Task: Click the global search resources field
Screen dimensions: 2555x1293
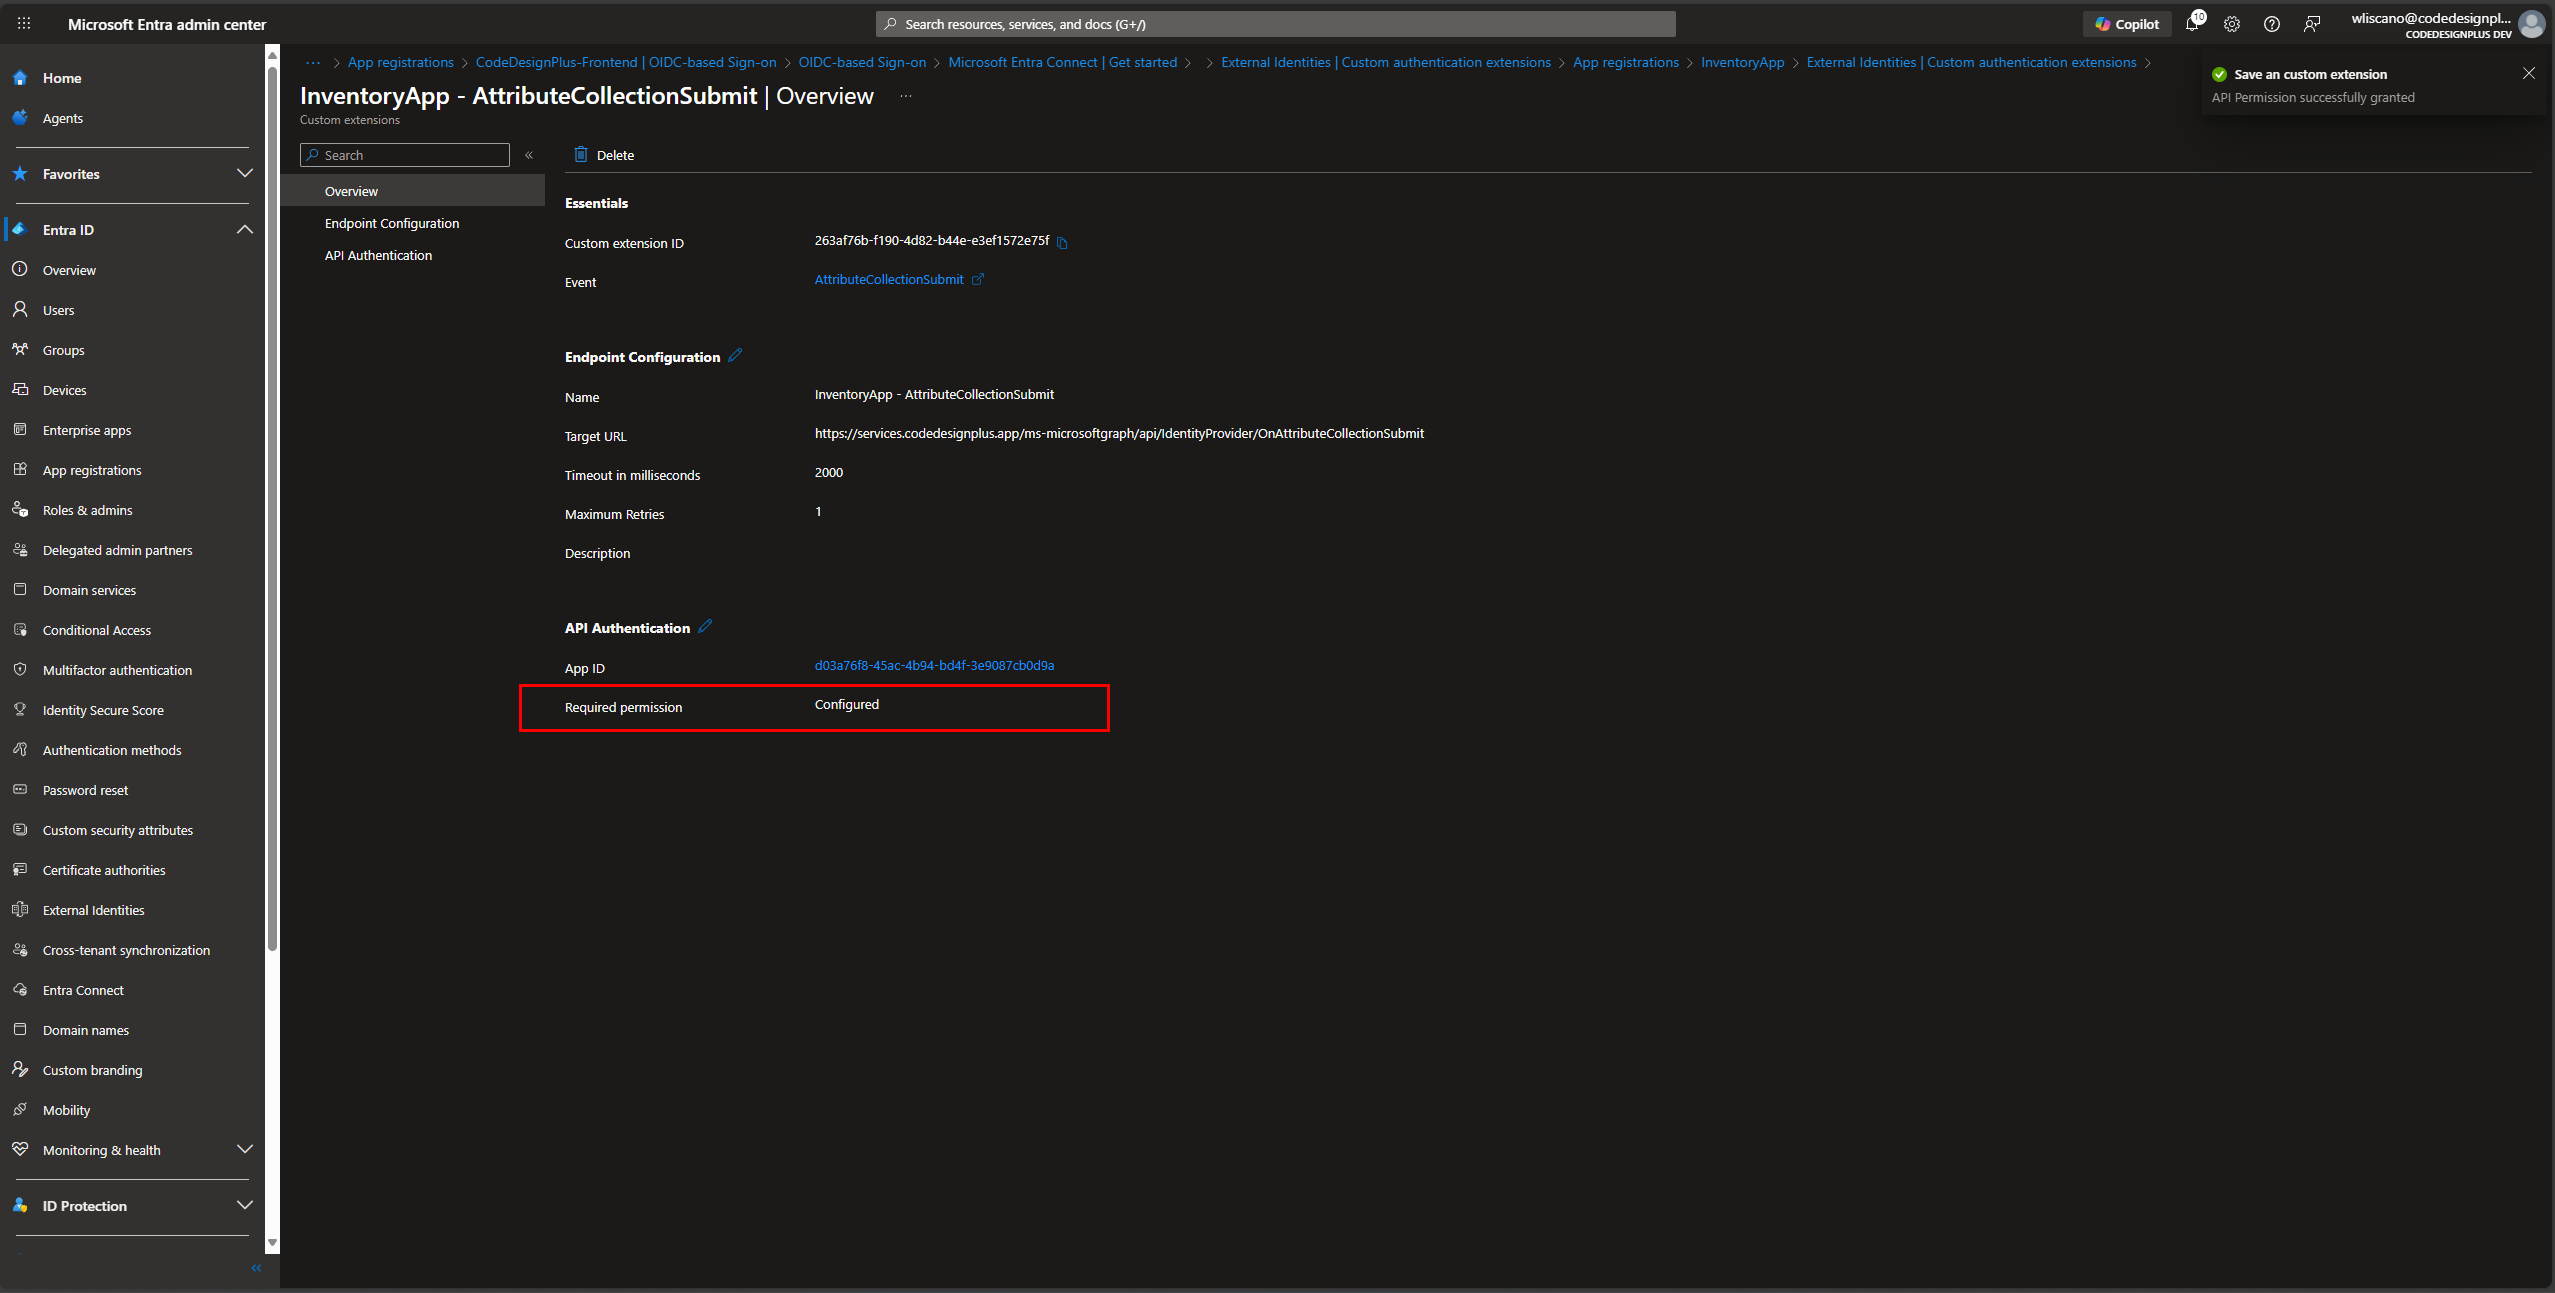Action: tap(1275, 24)
